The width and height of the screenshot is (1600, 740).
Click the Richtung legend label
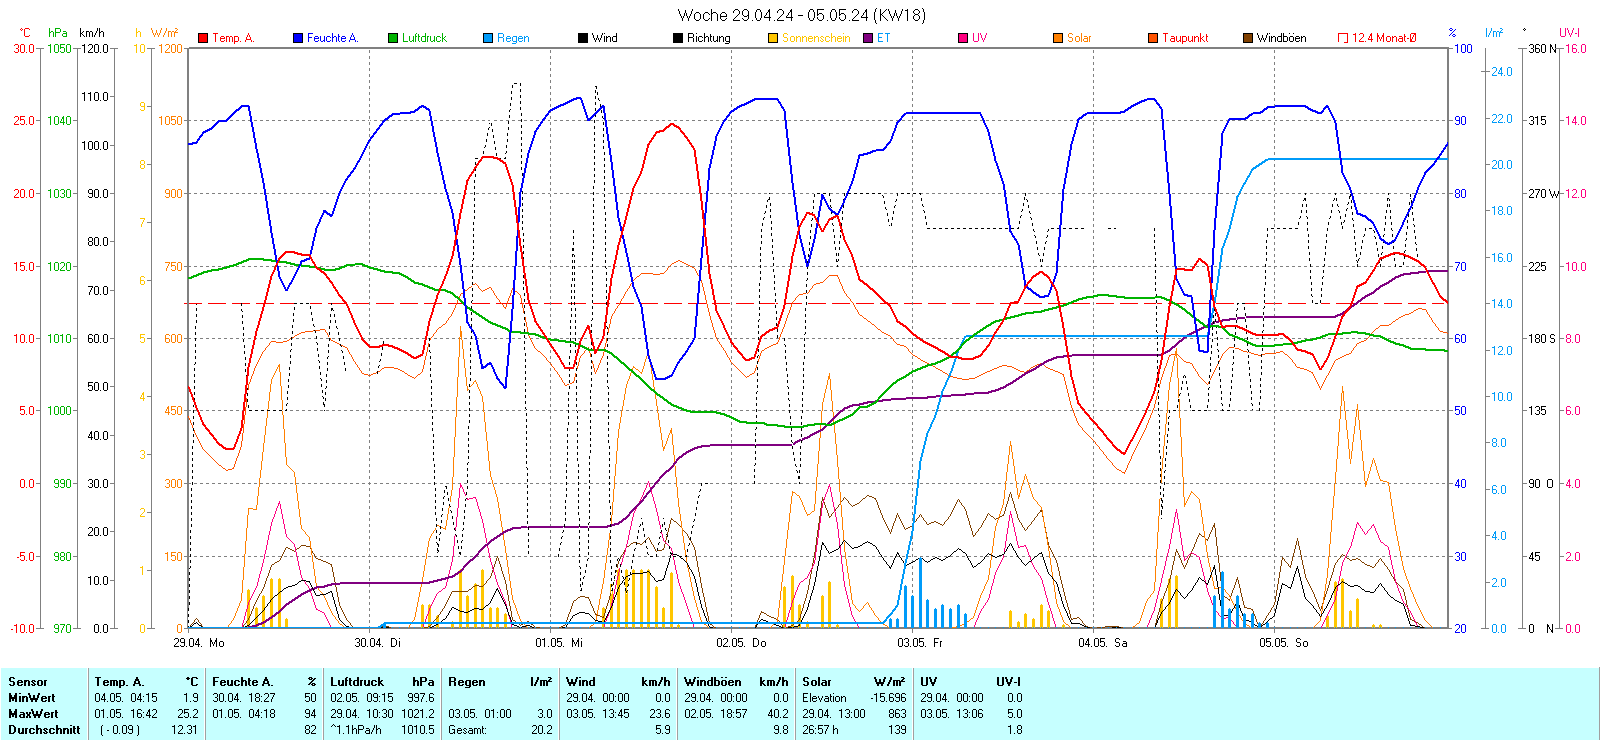708,38
